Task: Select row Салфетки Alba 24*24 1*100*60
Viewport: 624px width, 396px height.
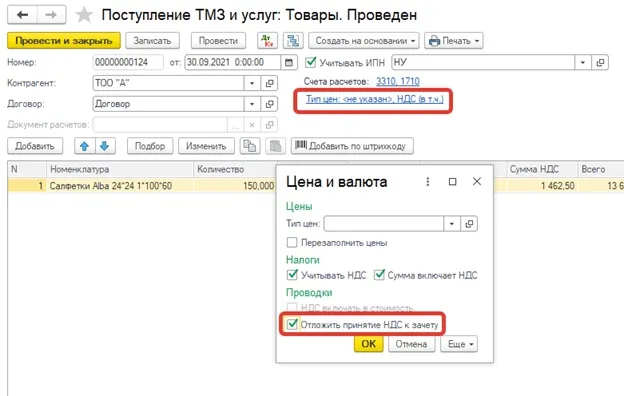Action: click(111, 185)
